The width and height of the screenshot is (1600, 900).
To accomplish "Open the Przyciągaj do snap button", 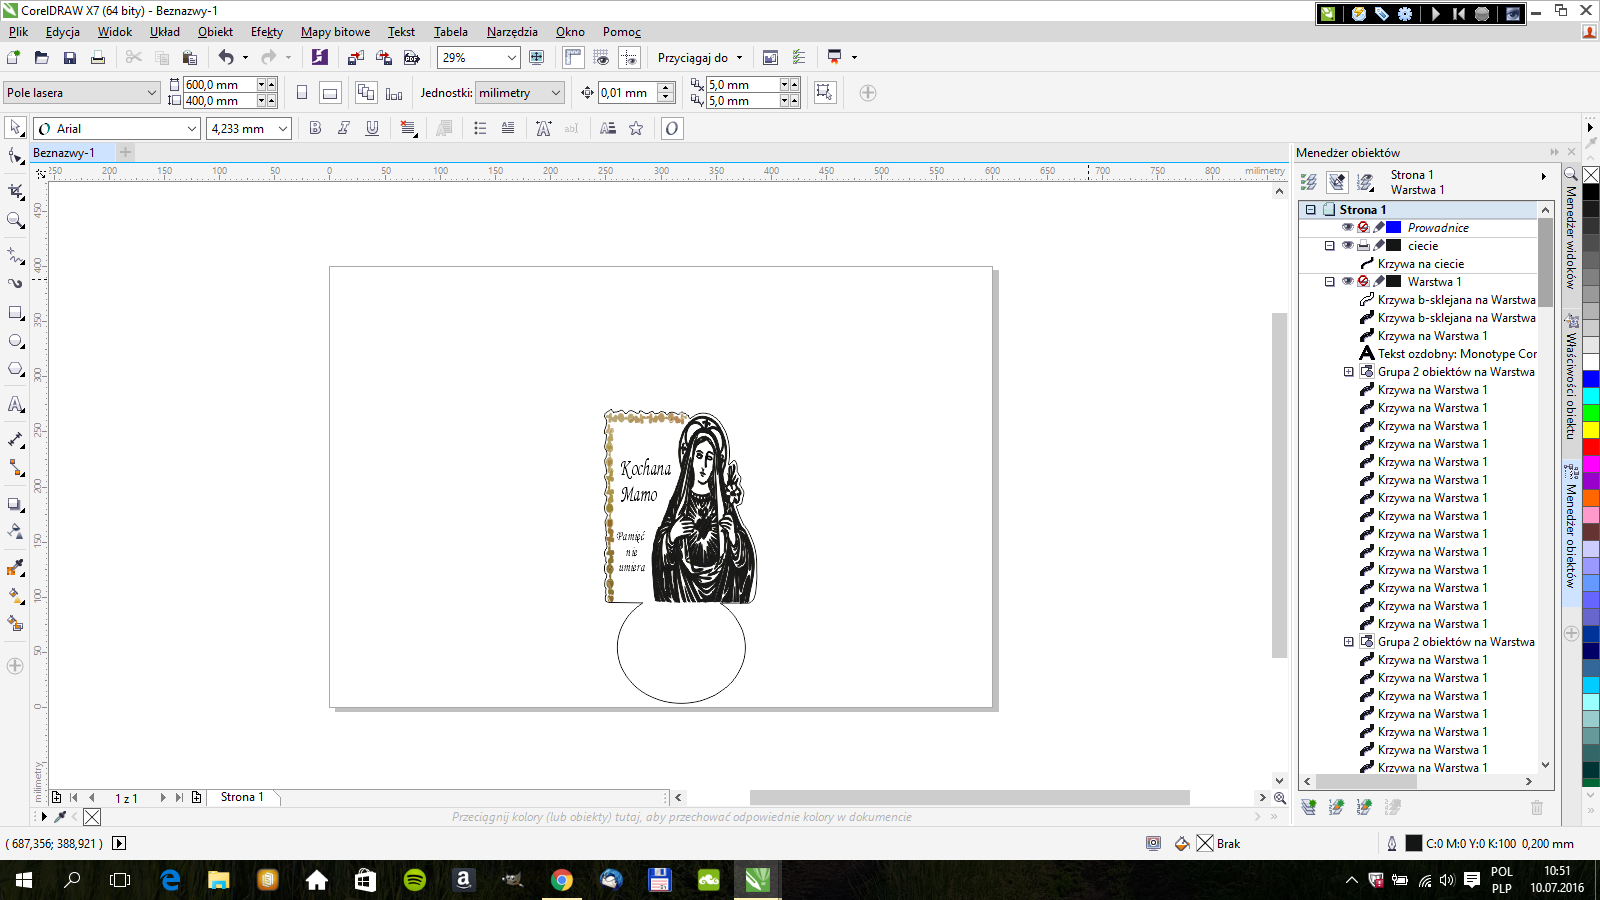I will (700, 58).
